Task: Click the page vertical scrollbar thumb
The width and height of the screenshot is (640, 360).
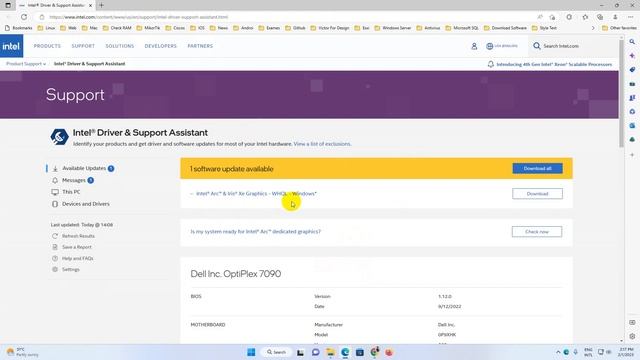Action: pyautogui.click(x=621, y=93)
